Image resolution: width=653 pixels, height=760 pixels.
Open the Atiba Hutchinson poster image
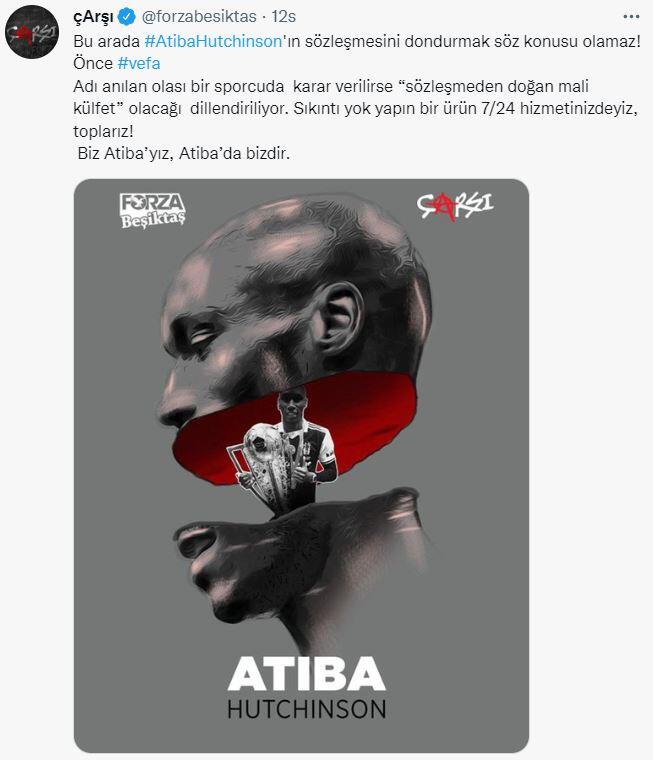coord(301,465)
